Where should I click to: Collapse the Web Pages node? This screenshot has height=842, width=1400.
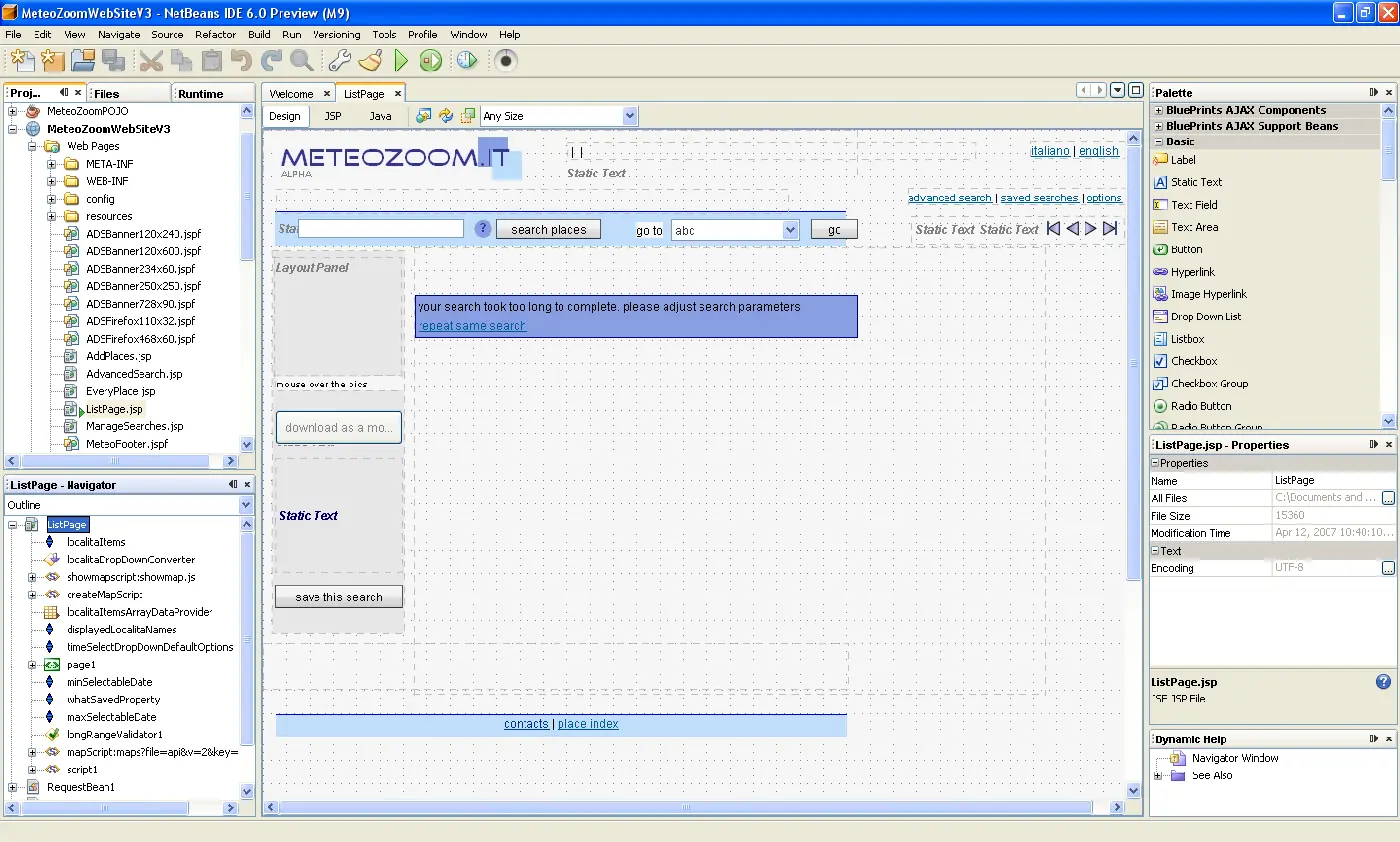(32, 146)
